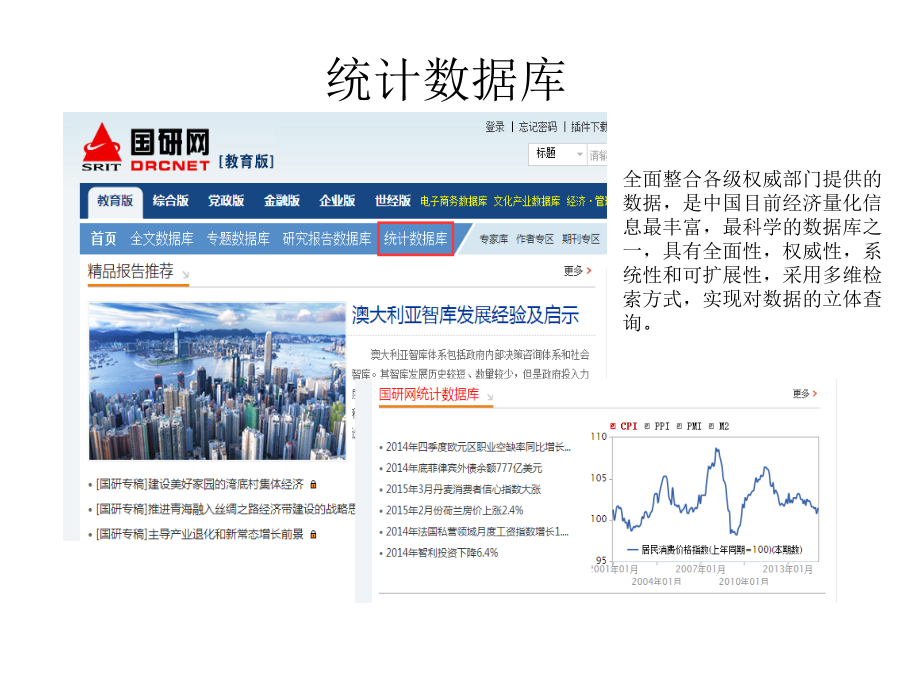Open item 2014年底菲律宾外债余额777亿美元

coord(464,468)
